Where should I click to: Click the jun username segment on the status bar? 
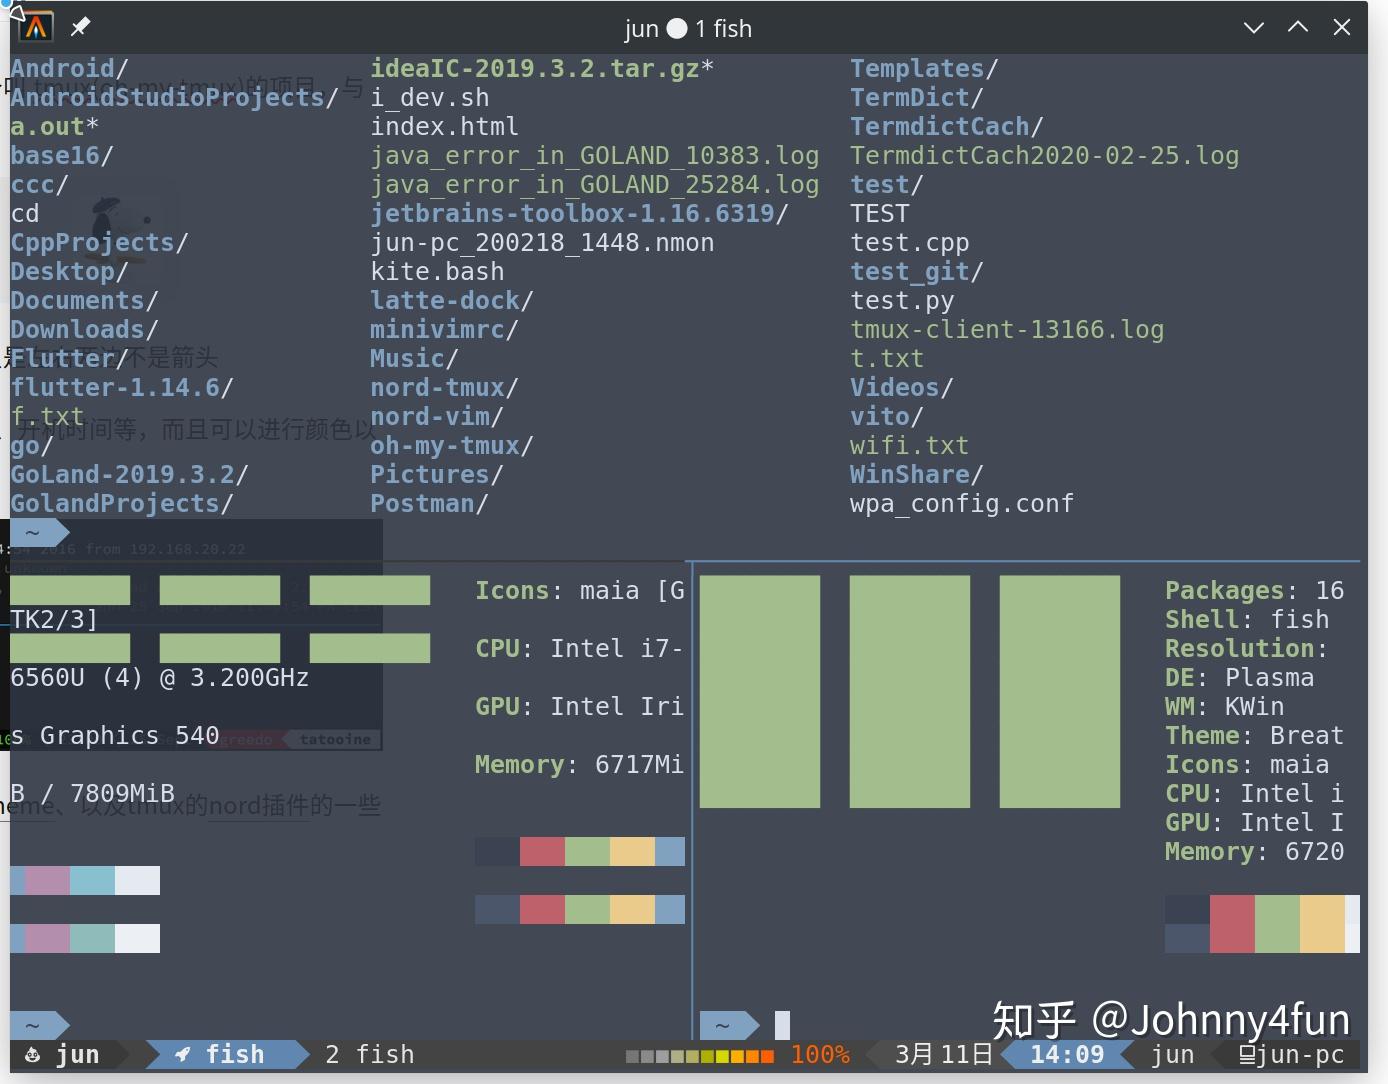click(x=1172, y=1054)
